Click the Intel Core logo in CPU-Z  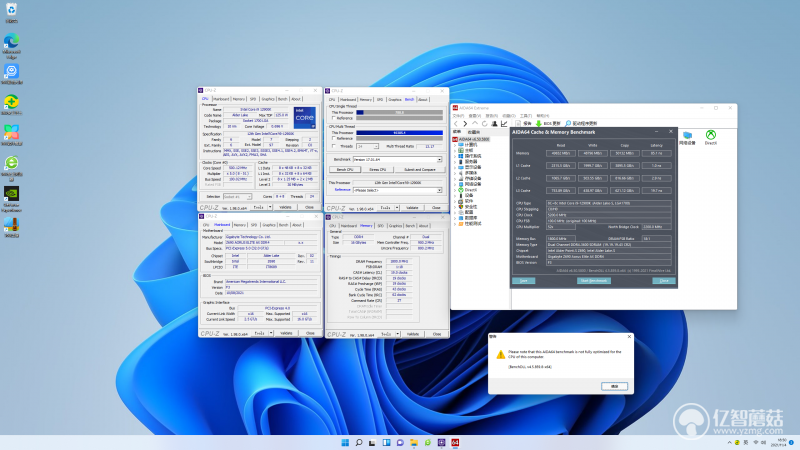pos(305,117)
